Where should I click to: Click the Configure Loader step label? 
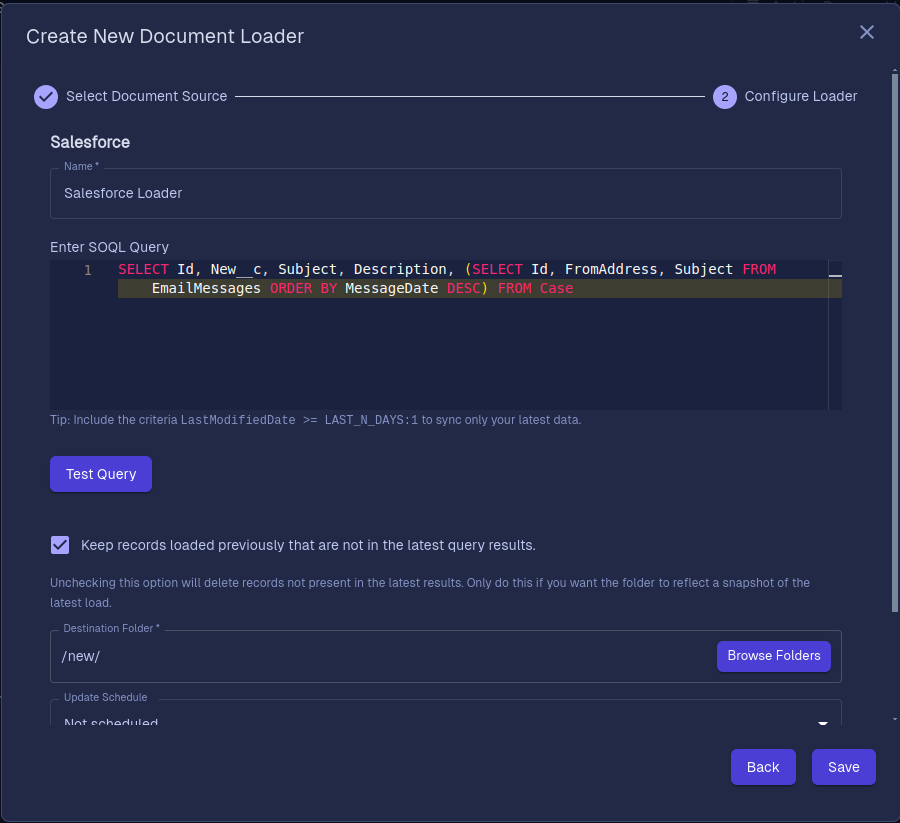point(801,96)
